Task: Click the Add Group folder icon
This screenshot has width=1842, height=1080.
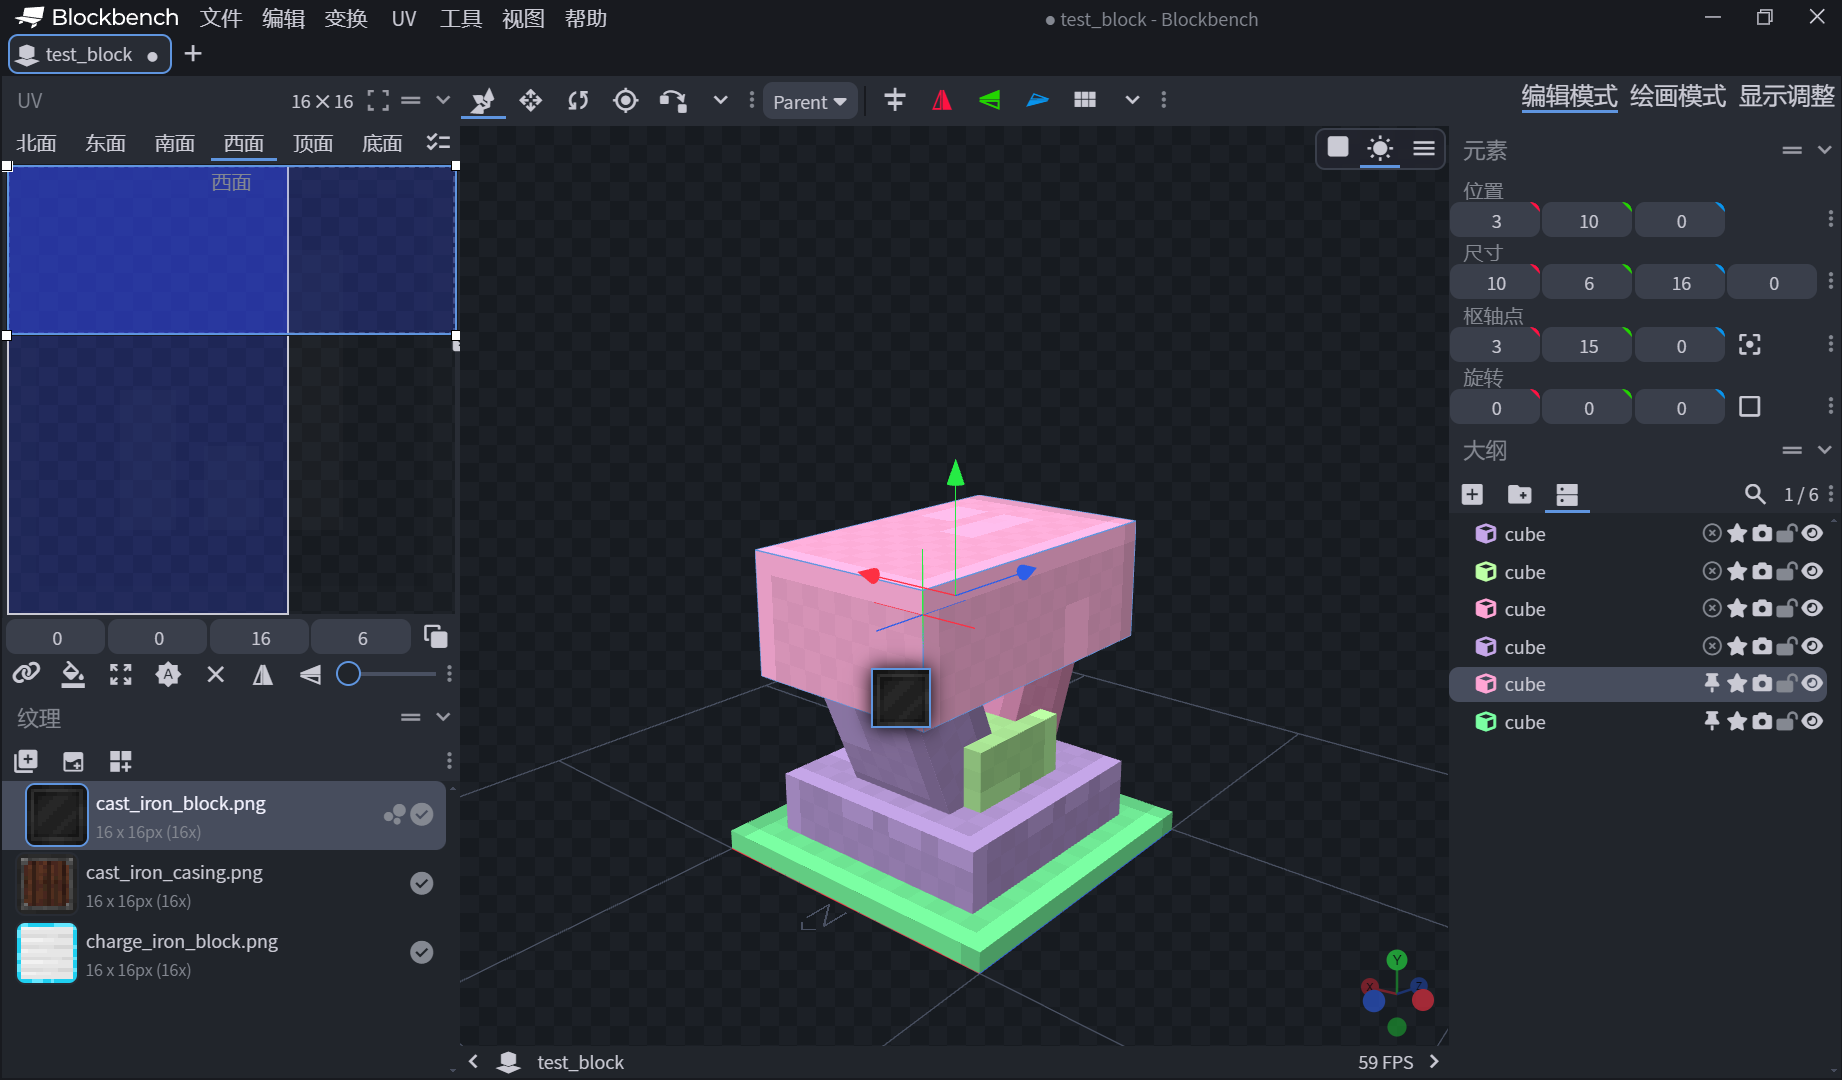Action: coord(1519,494)
